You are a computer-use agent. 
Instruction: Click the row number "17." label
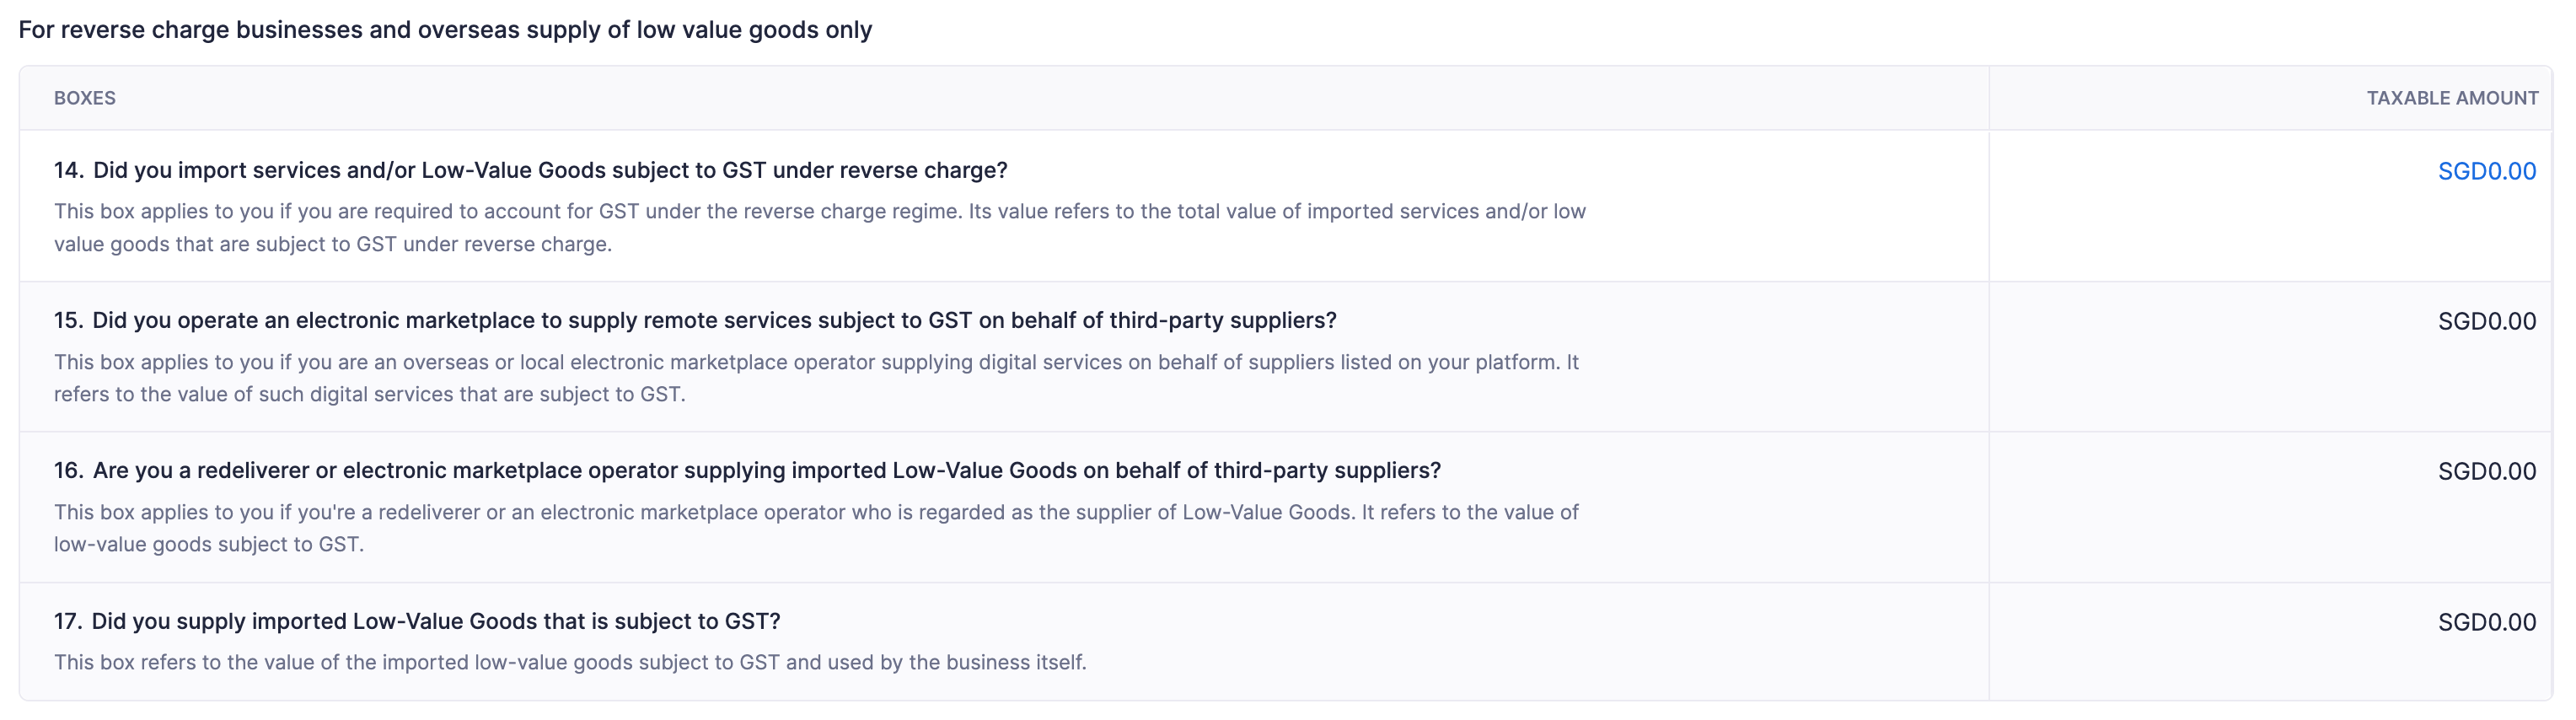(x=68, y=621)
